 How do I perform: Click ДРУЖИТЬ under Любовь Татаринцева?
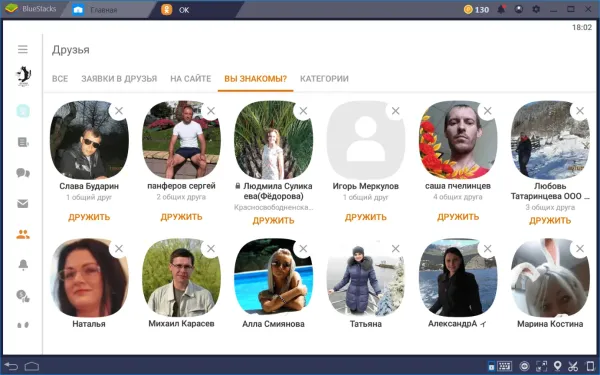point(550,220)
